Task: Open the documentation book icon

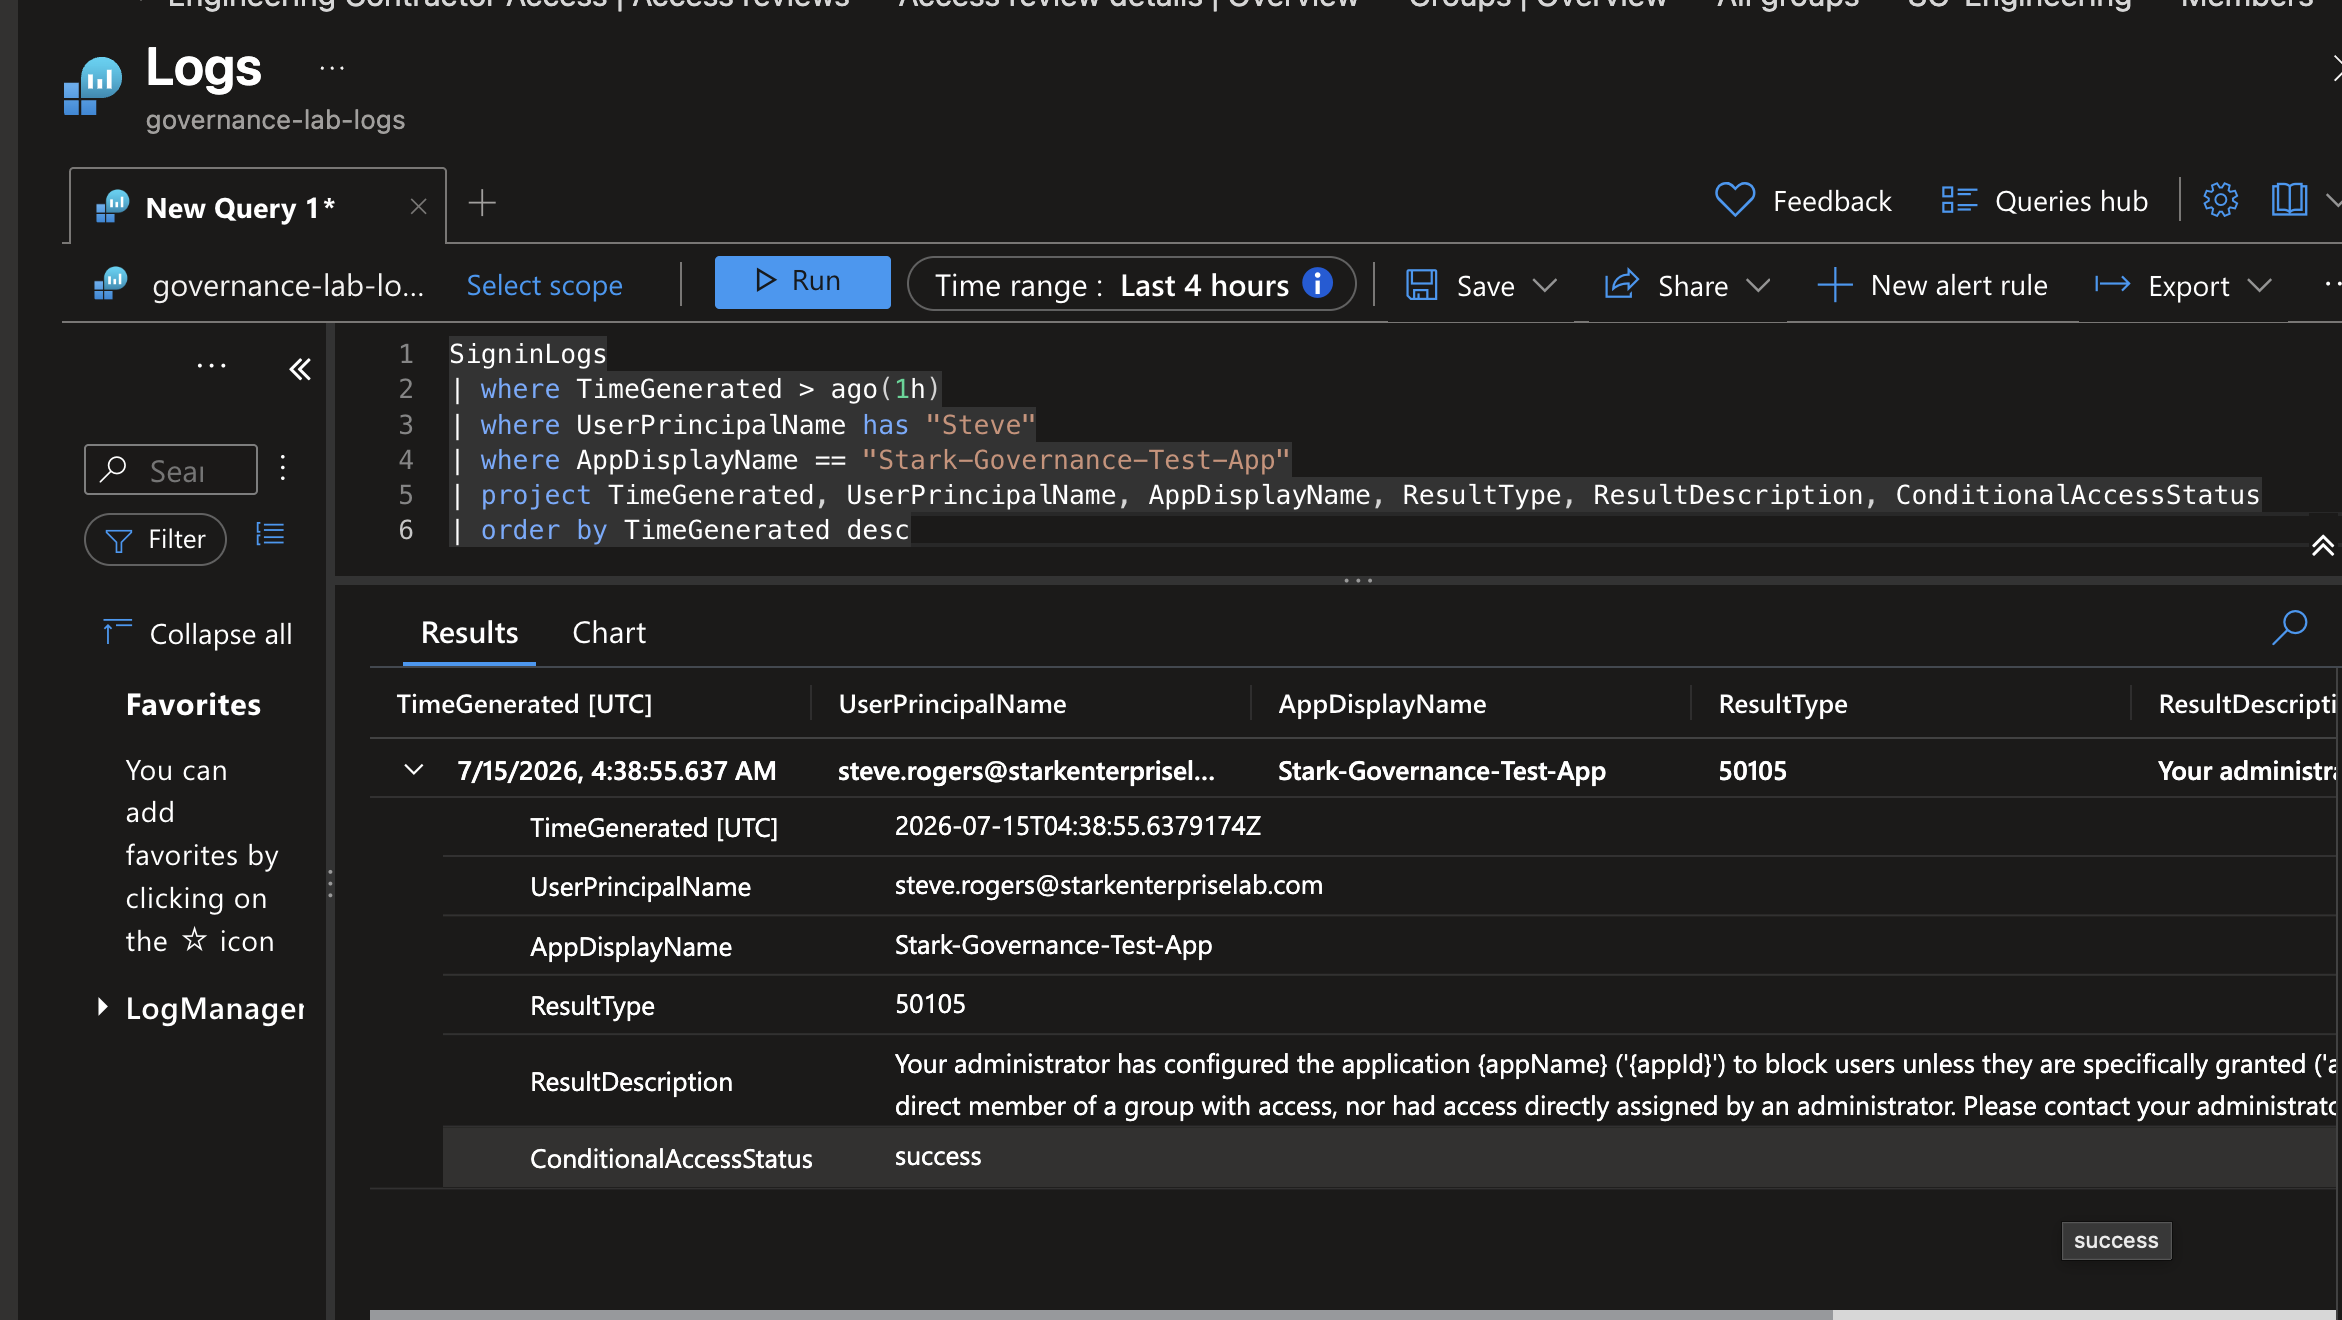Action: pyautogui.click(x=2289, y=200)
